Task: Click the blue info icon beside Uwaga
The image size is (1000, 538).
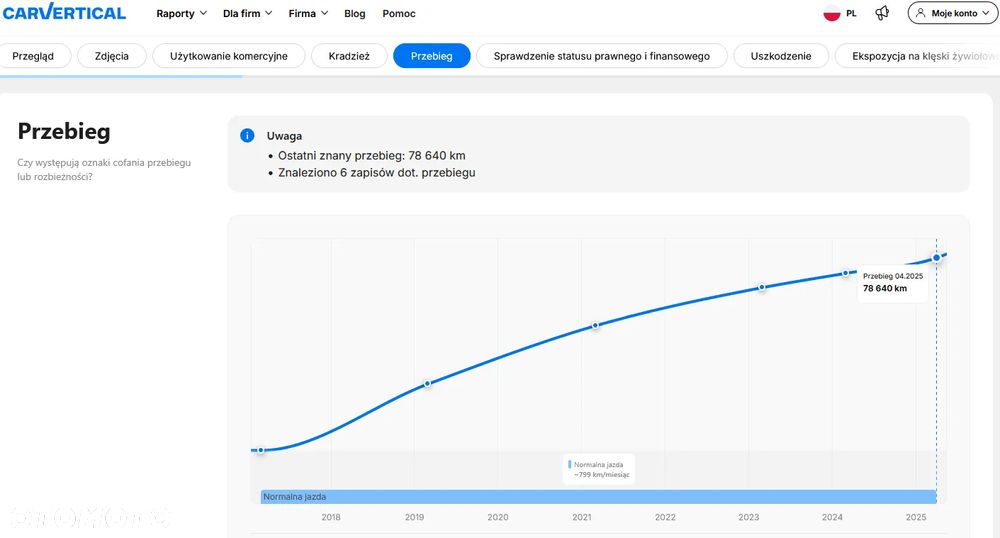Action: point(247,135)
